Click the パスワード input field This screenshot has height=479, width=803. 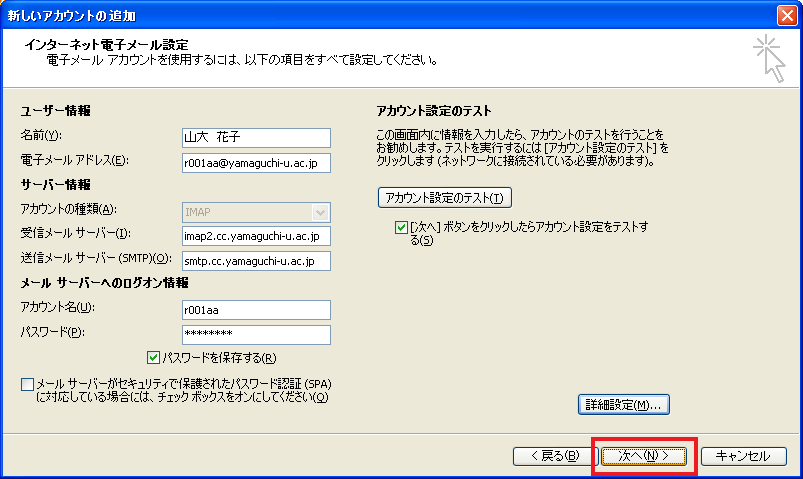click(256, 335)
